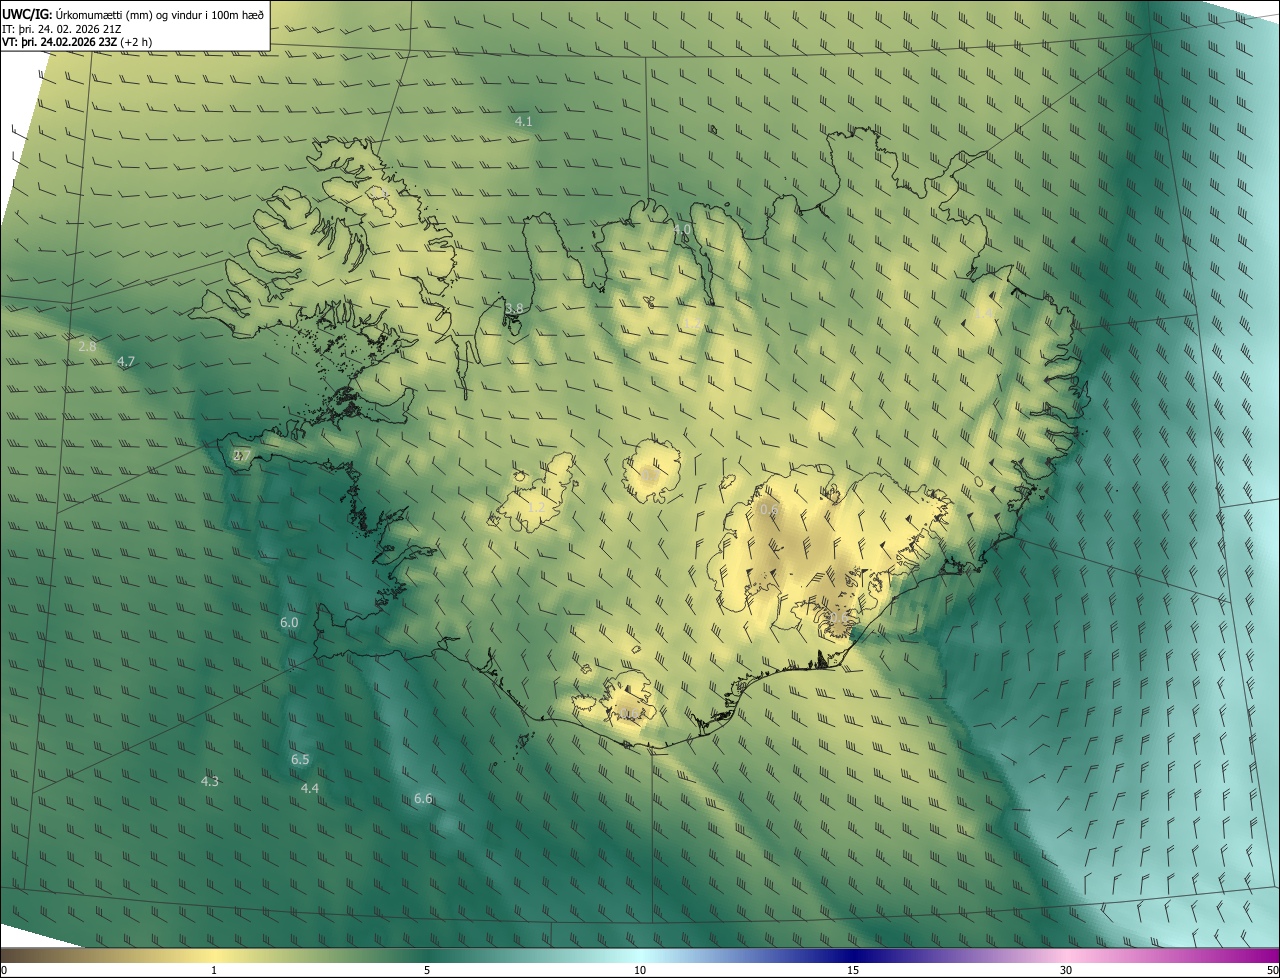Click the 1.4 value in East Iceland
1280x978 pixels.
(x=985, y=313)
